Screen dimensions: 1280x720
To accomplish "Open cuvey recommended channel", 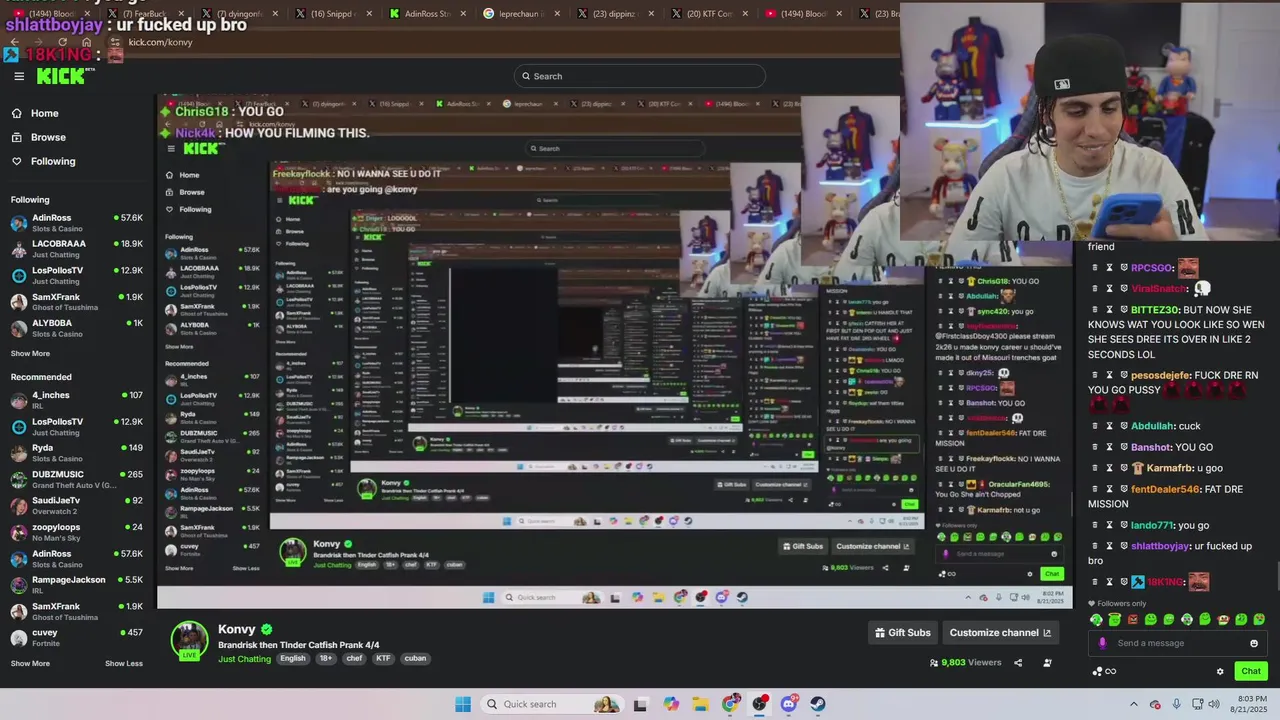I will click(77, 637).
